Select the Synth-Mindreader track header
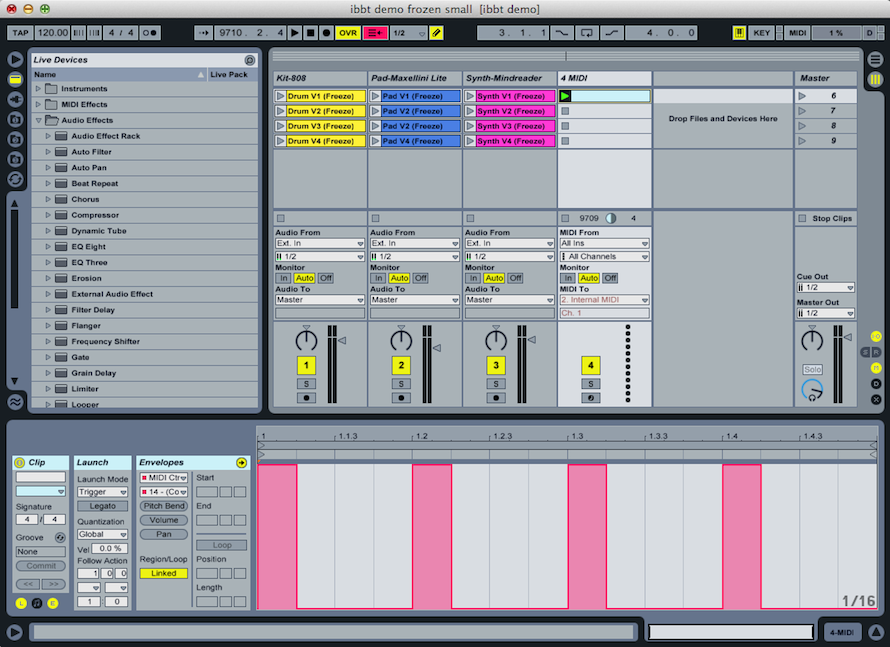890x647 pixels. [509, 78]
